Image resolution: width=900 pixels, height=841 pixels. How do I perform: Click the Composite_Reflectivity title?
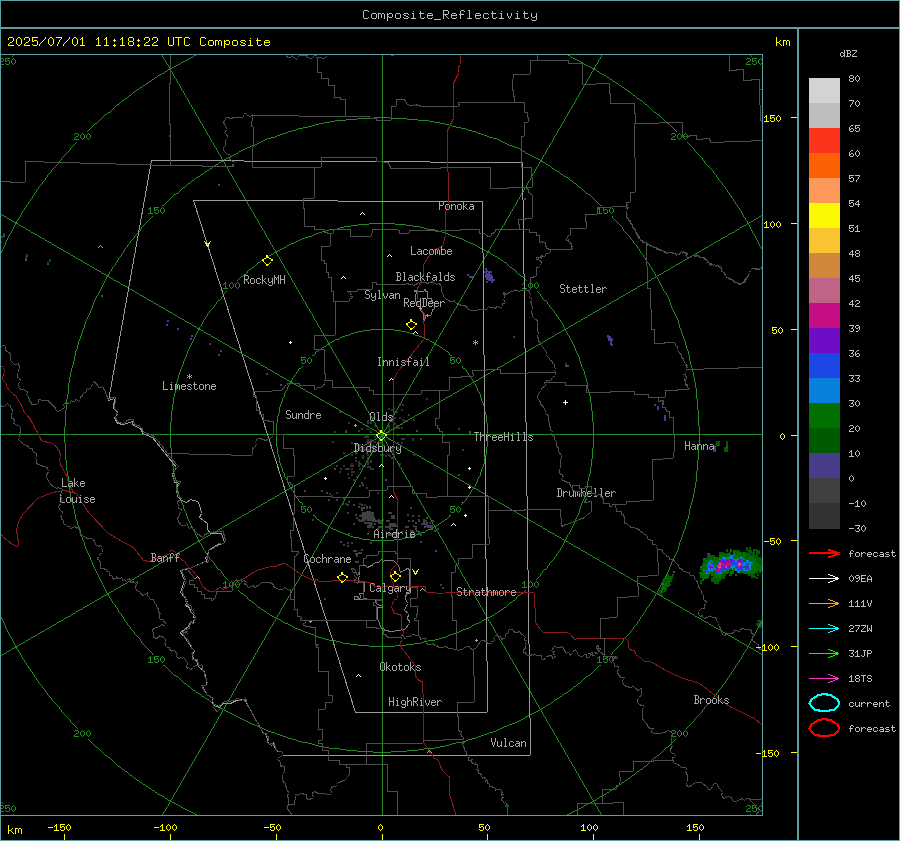click(450, 15)
